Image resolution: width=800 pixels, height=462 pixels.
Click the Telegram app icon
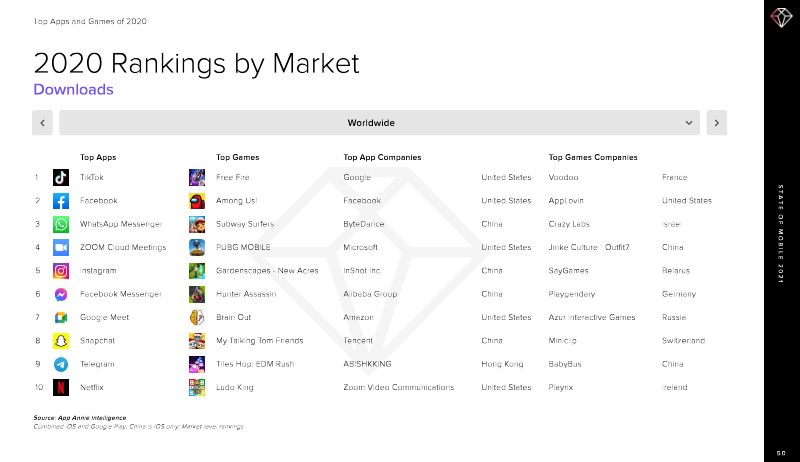[61, 364]
